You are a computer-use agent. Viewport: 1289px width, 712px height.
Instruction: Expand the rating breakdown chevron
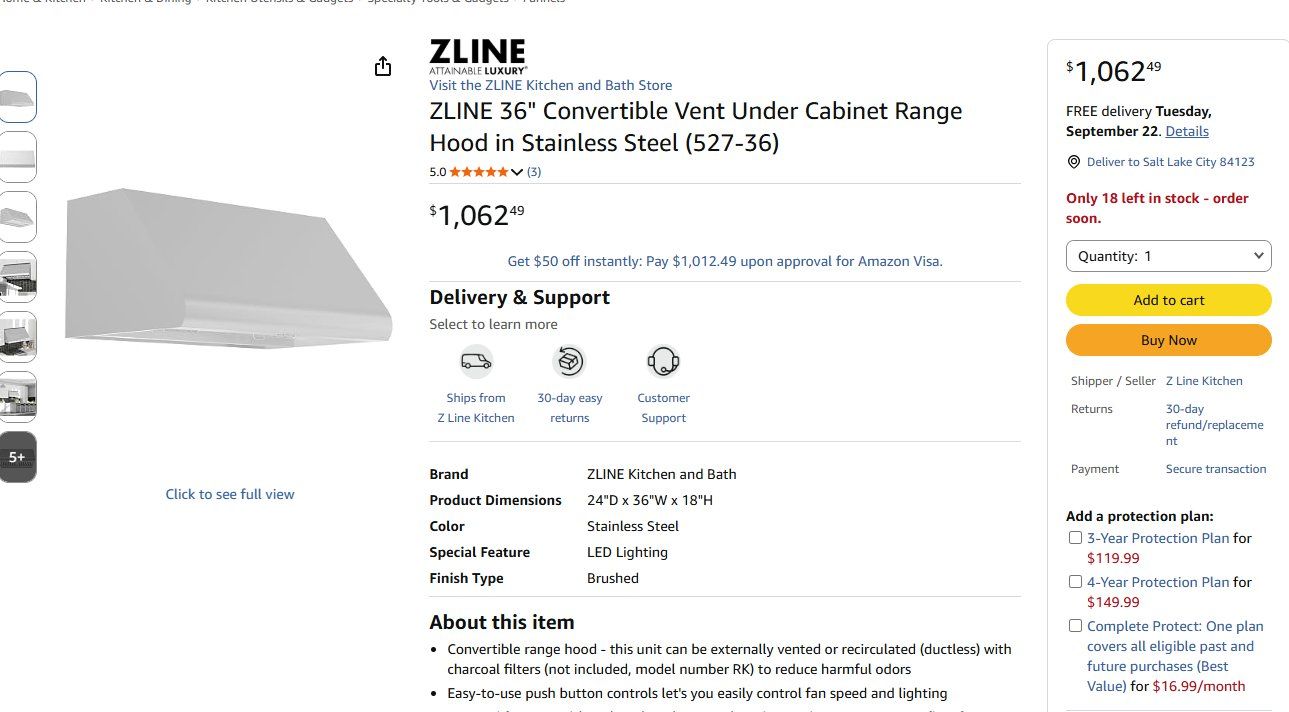tap(517, 172)
